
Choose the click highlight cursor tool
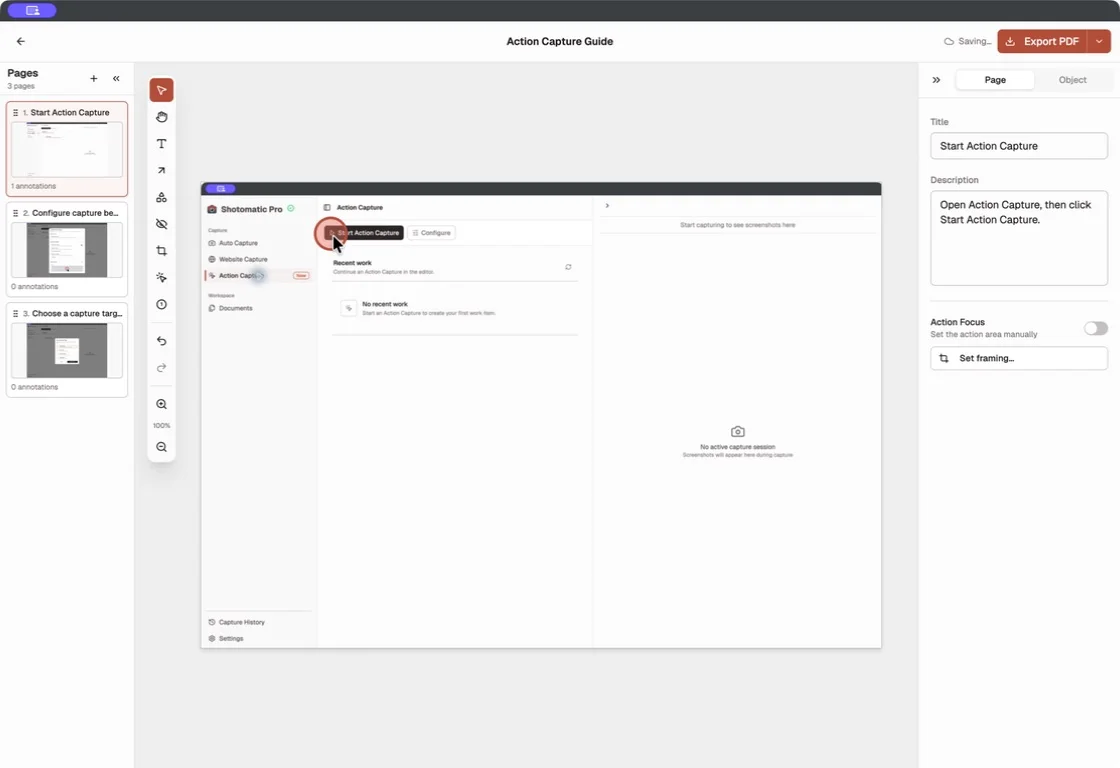161,277
